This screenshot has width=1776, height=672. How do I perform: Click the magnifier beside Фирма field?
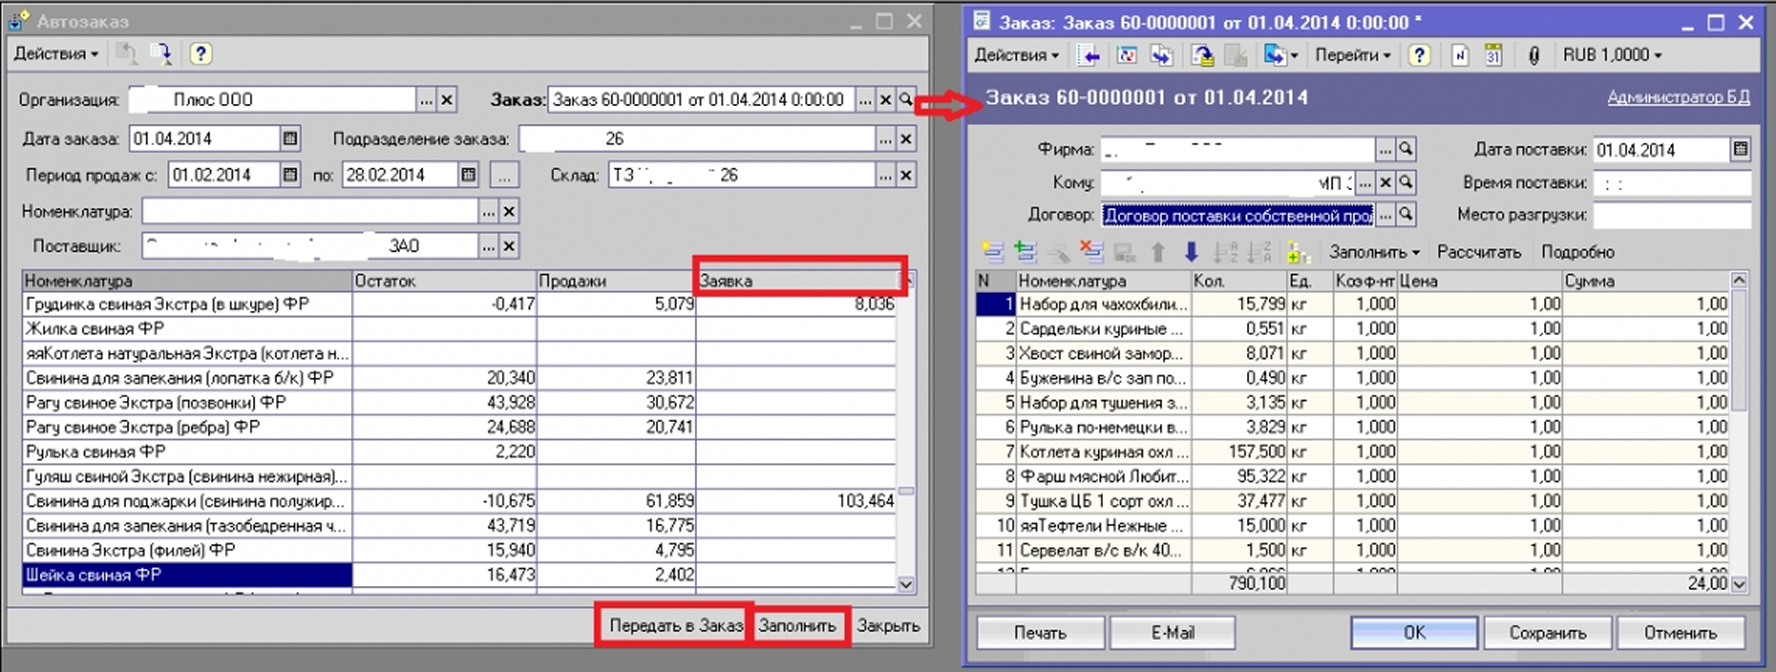tap(1406, 150)
